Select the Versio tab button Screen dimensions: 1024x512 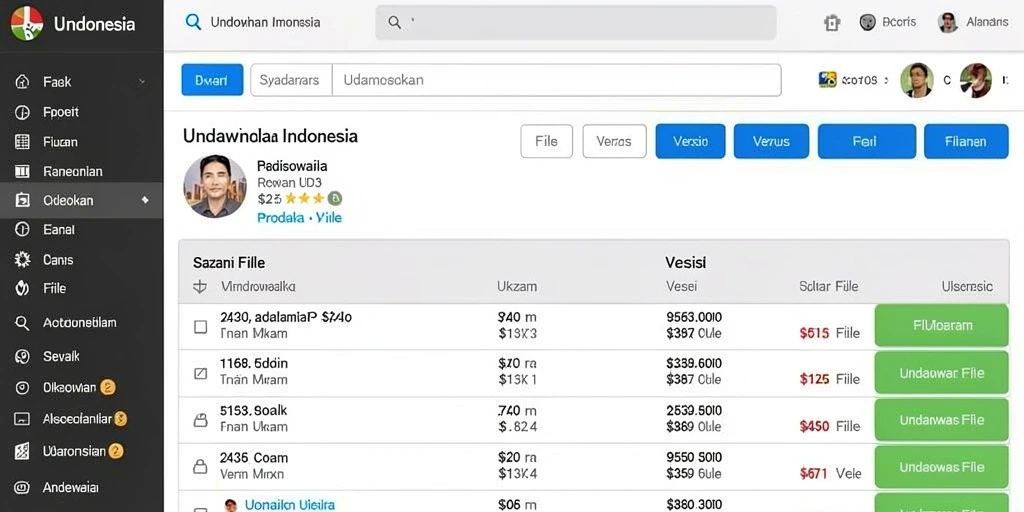[x=690, y=141]
